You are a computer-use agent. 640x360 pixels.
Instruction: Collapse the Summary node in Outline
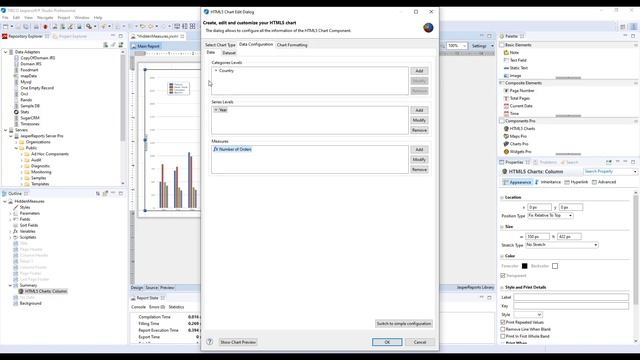point(11,285)
